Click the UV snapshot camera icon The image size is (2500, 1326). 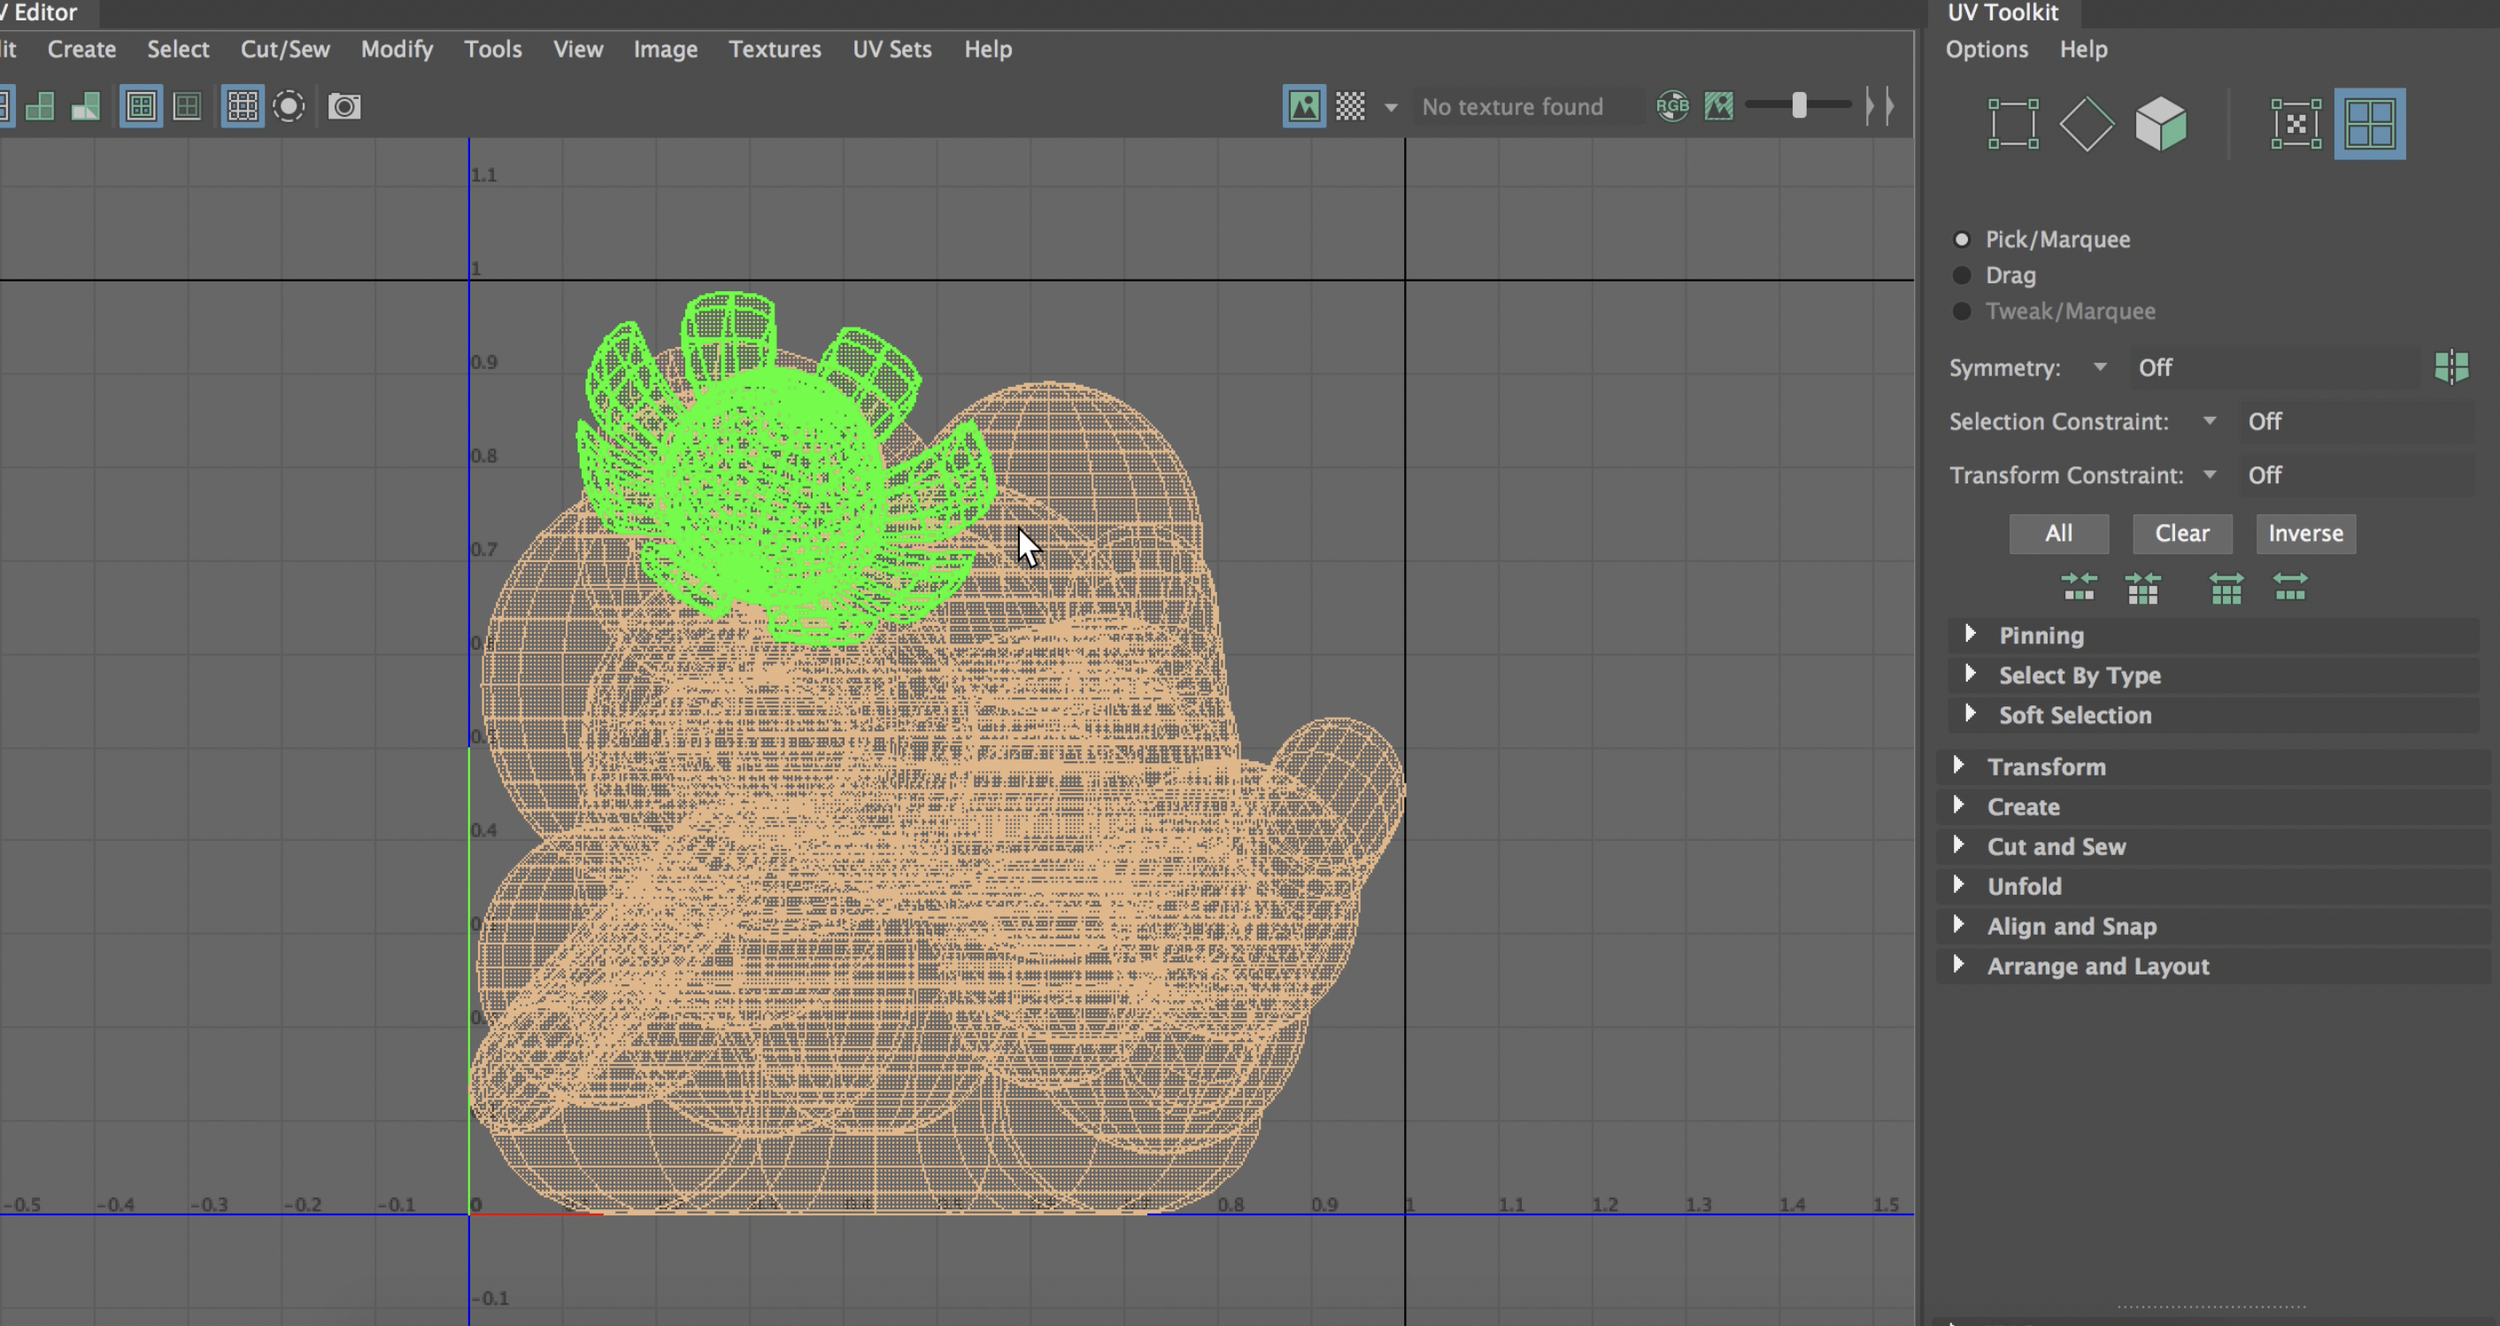344,106
